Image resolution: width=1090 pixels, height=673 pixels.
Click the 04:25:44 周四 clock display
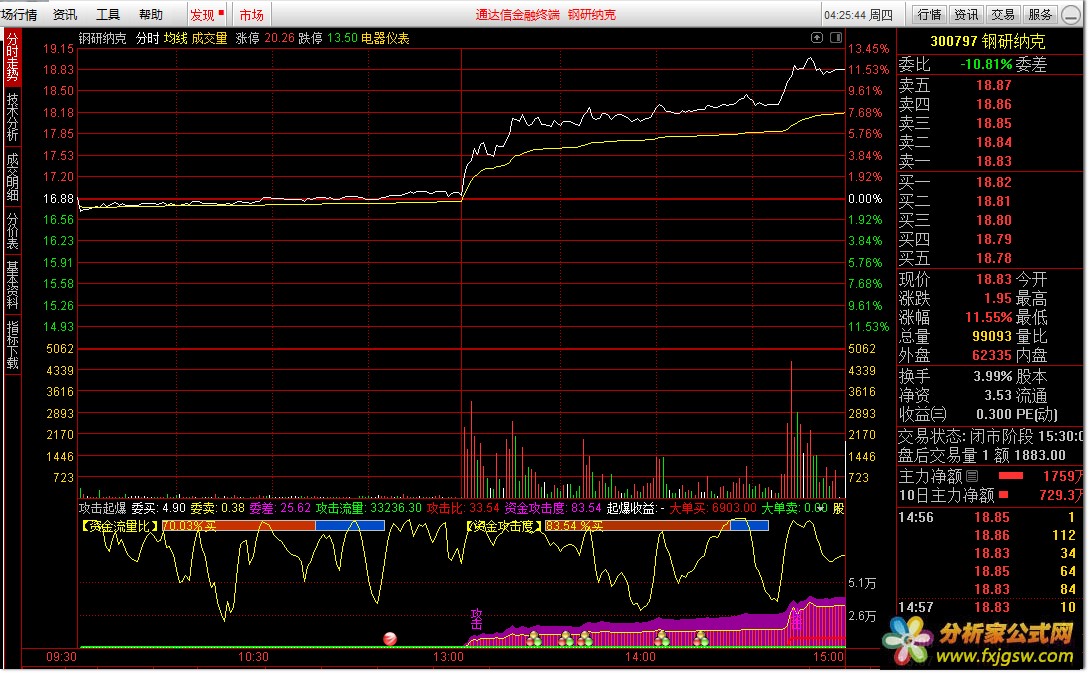point(858,15)
